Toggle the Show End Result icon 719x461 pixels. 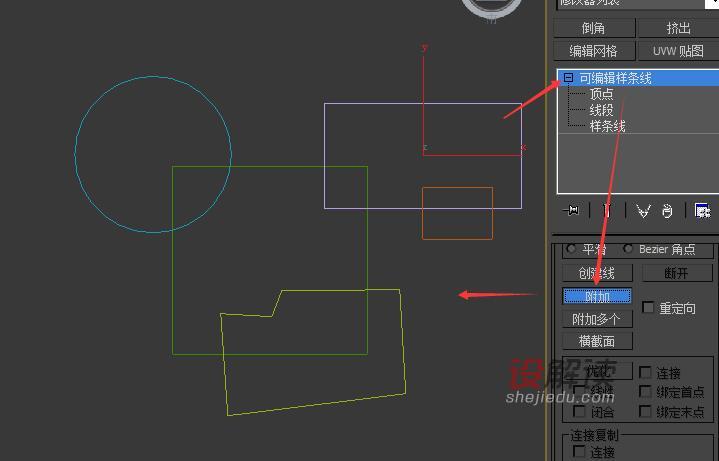click(x=608, y=211)
